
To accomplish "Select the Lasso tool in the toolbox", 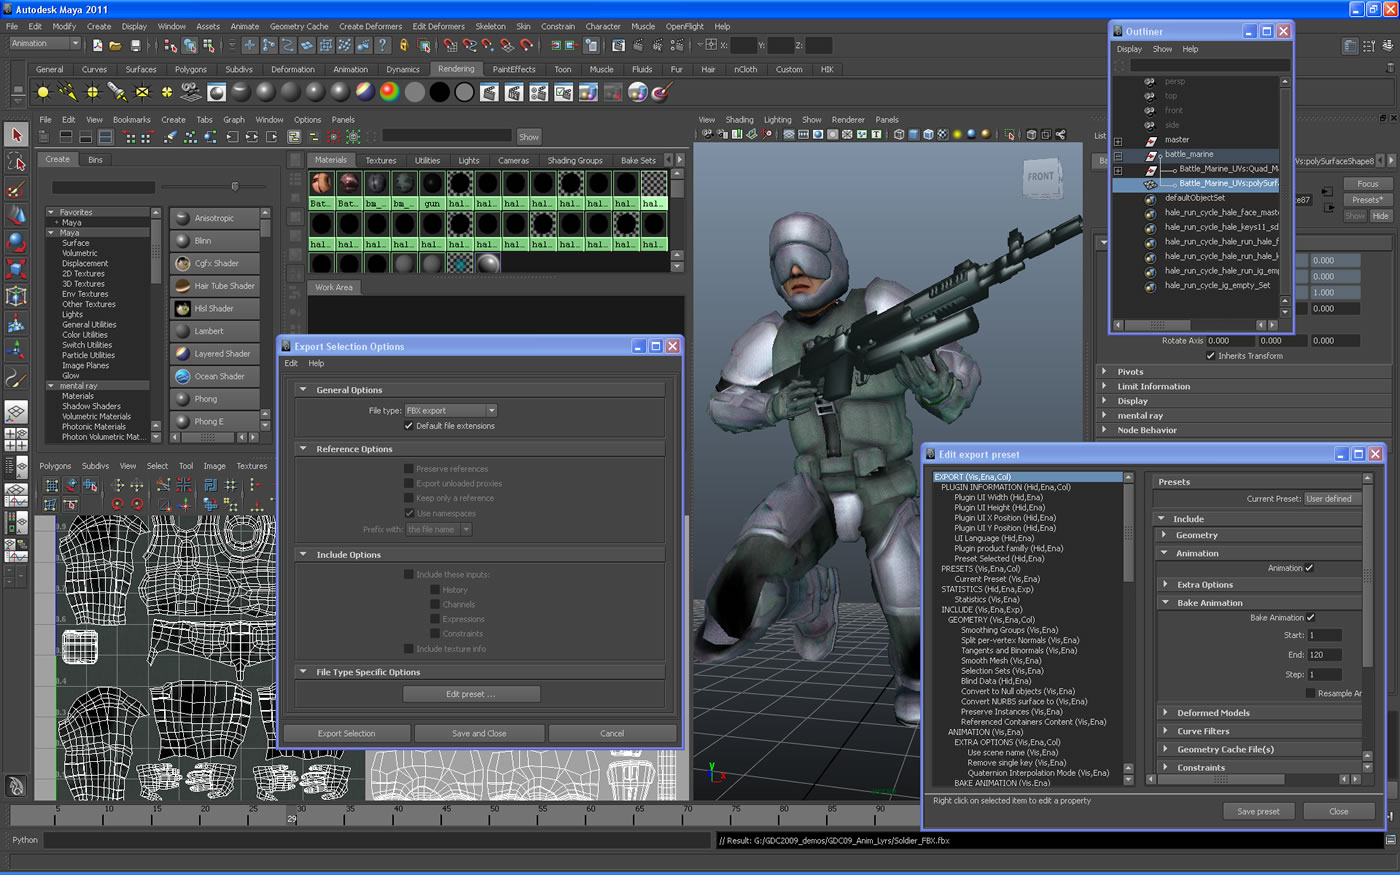I will [x=15, y=161].
